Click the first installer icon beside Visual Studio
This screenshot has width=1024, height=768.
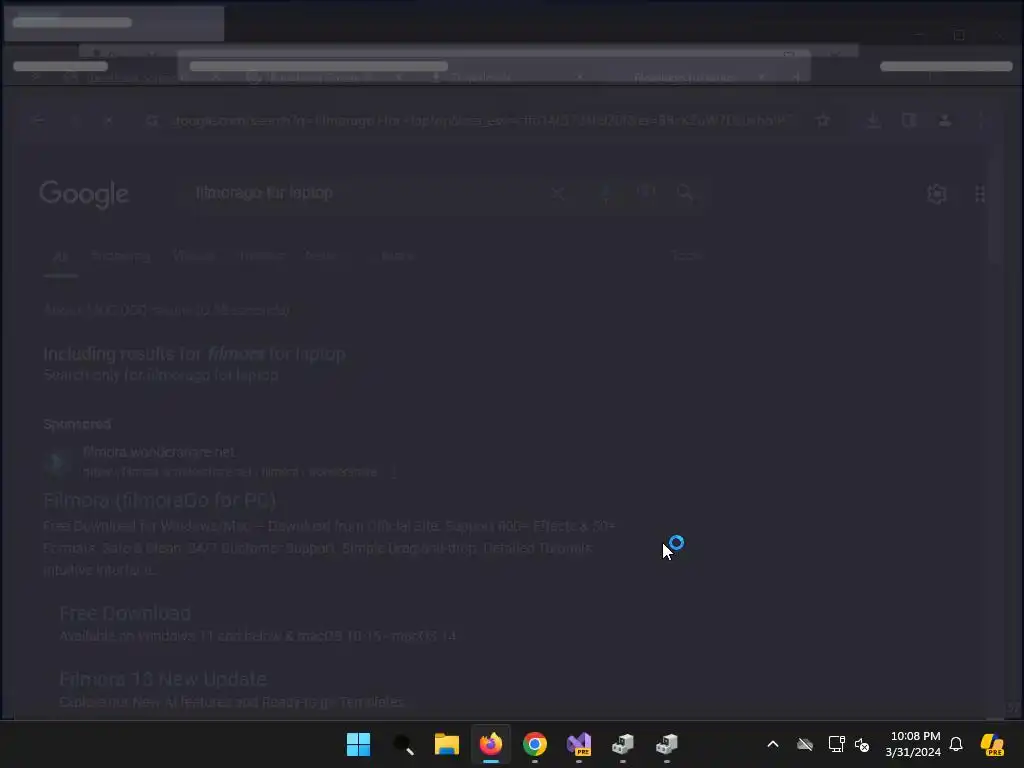click(622, 744)
